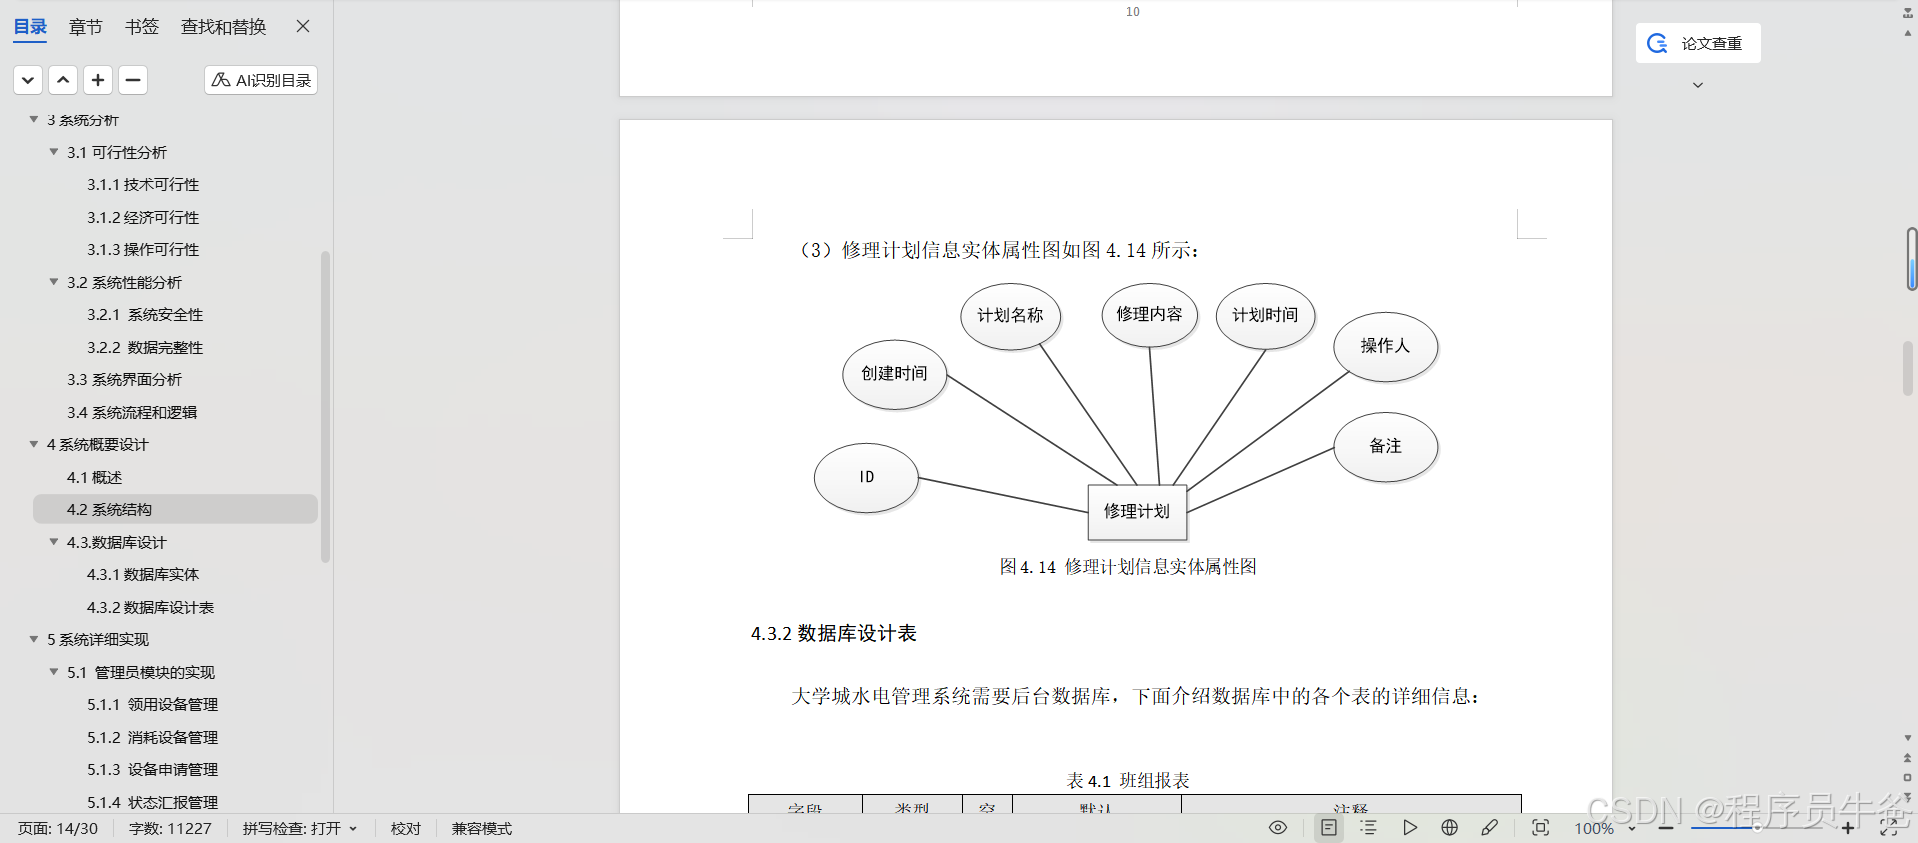This screenshot has width=1918, height=843.
Task: Collapse the '3.1 可行性分析' node arrow
Action: point(54,152)
